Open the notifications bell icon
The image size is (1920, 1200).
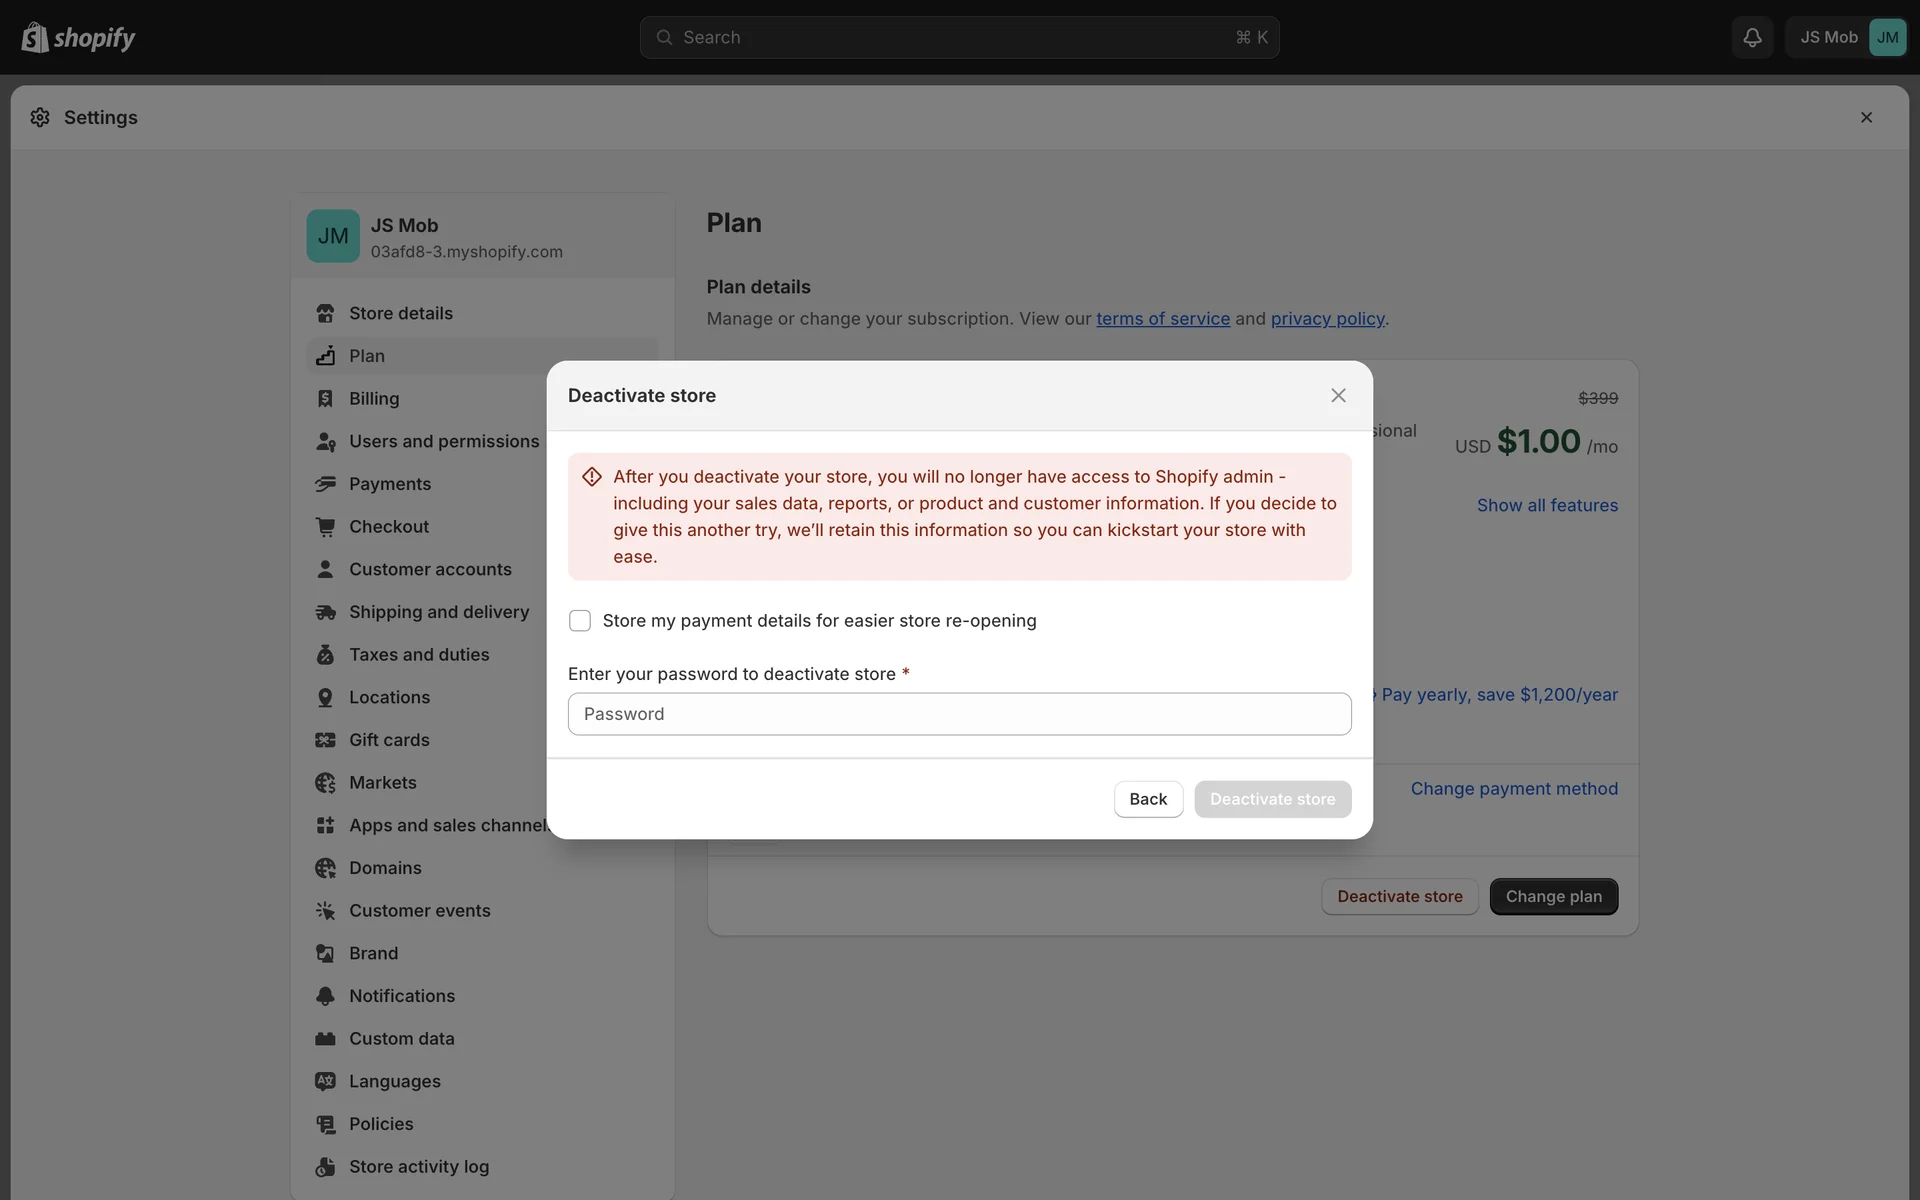tap(1752, 37)
